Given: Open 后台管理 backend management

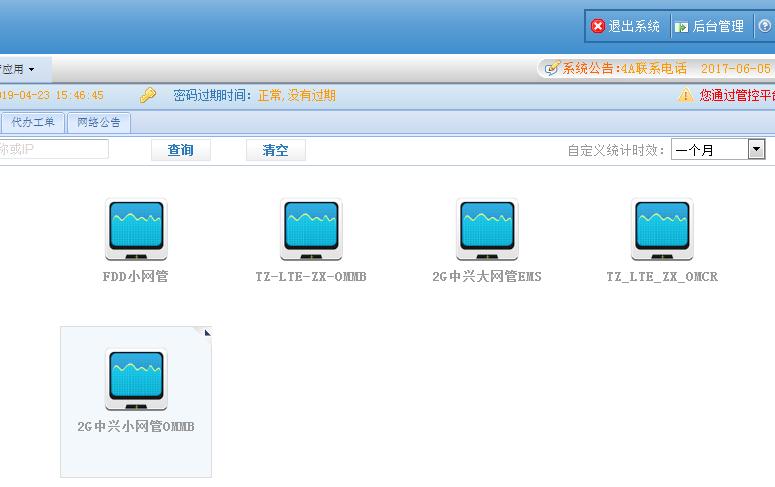Looking at the screenshot, I should pos(718,26).
